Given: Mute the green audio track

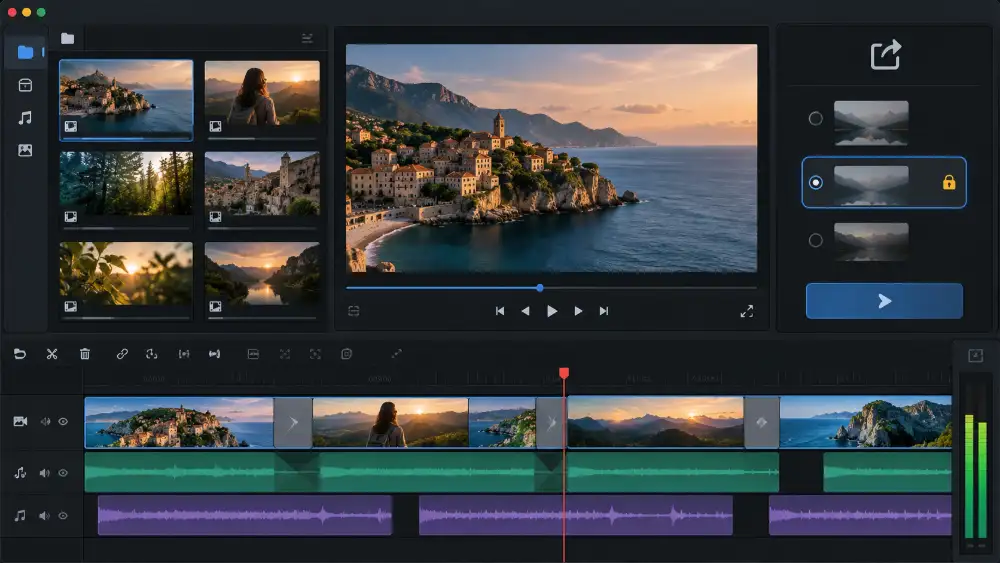Looking at the screenshot, I should tap(44, 473).
